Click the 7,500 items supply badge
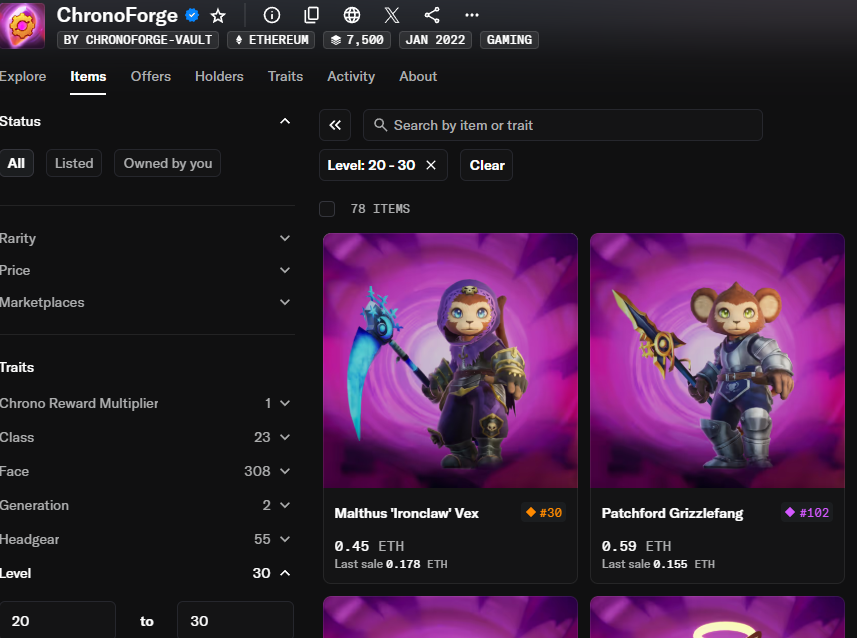This screenshot has height=638, width=857. click(x=357, y=40)
